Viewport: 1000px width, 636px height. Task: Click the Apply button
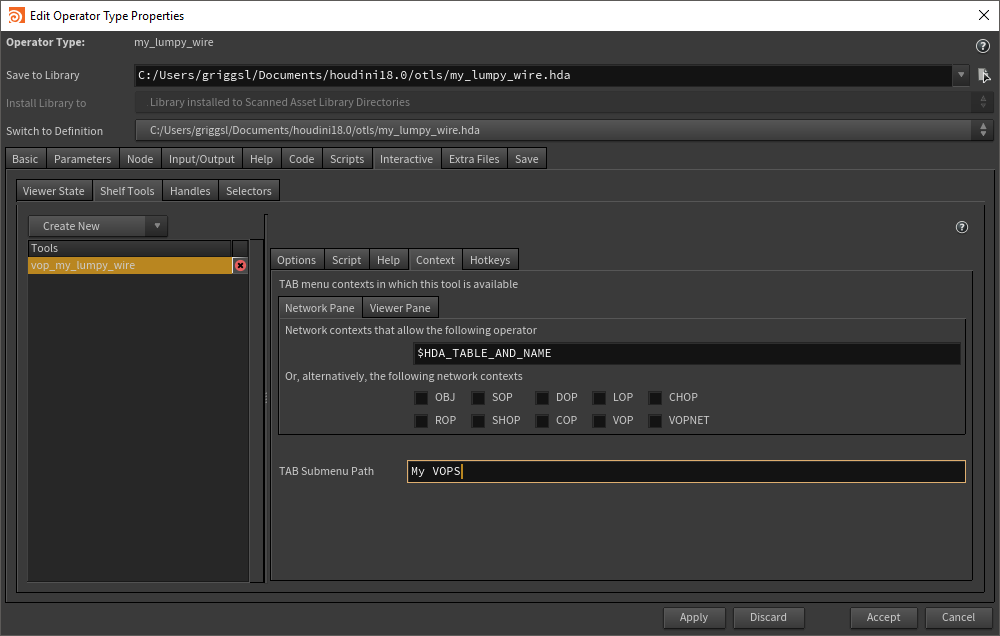coord(693,617)
